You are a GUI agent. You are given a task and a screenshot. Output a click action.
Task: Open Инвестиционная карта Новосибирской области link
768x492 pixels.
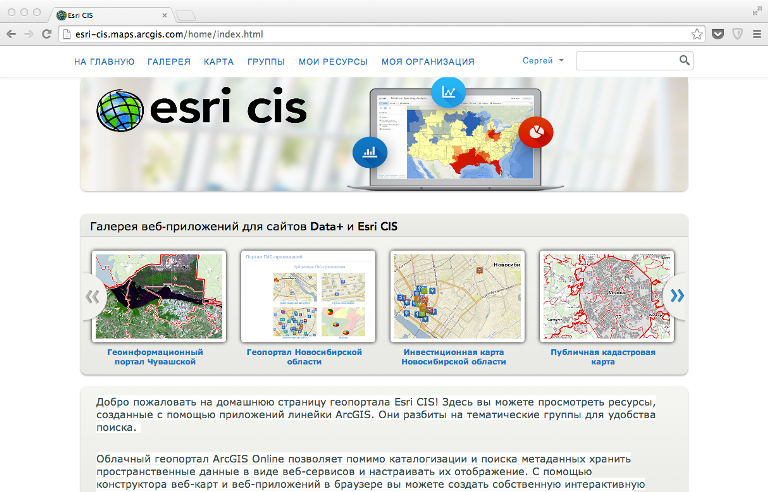pyautogui.click(x=454, y=357)
